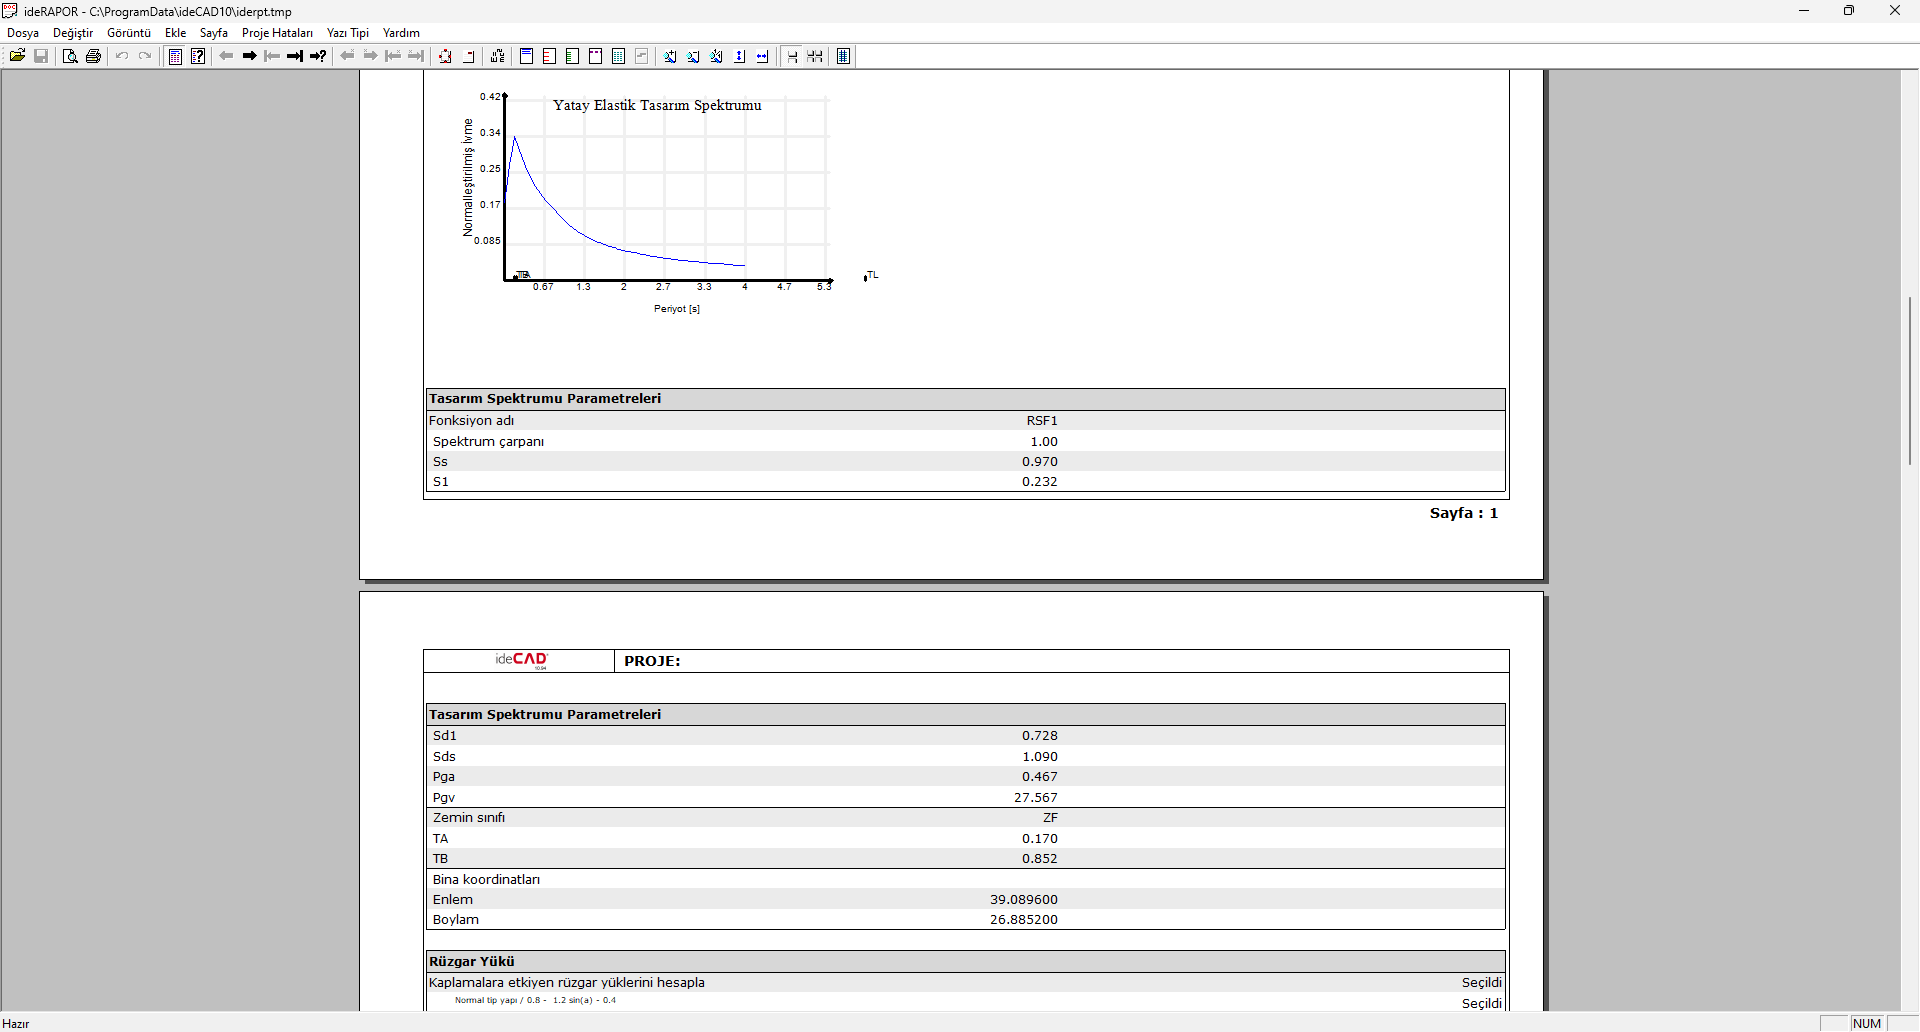Screen dimensions: 1920x1032
Task: Click the Sd1 value 0.728
Action: 1040,735
